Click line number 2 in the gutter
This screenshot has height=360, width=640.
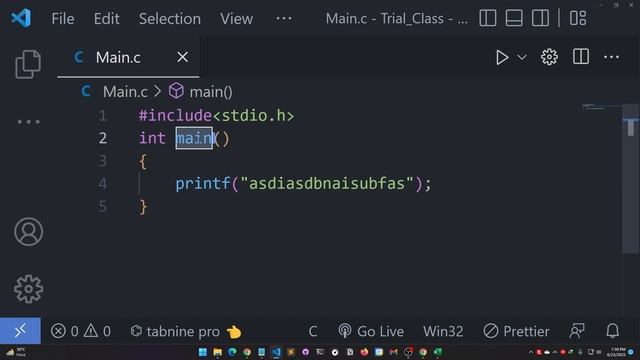pyautogui.click(x=103, y=138)
